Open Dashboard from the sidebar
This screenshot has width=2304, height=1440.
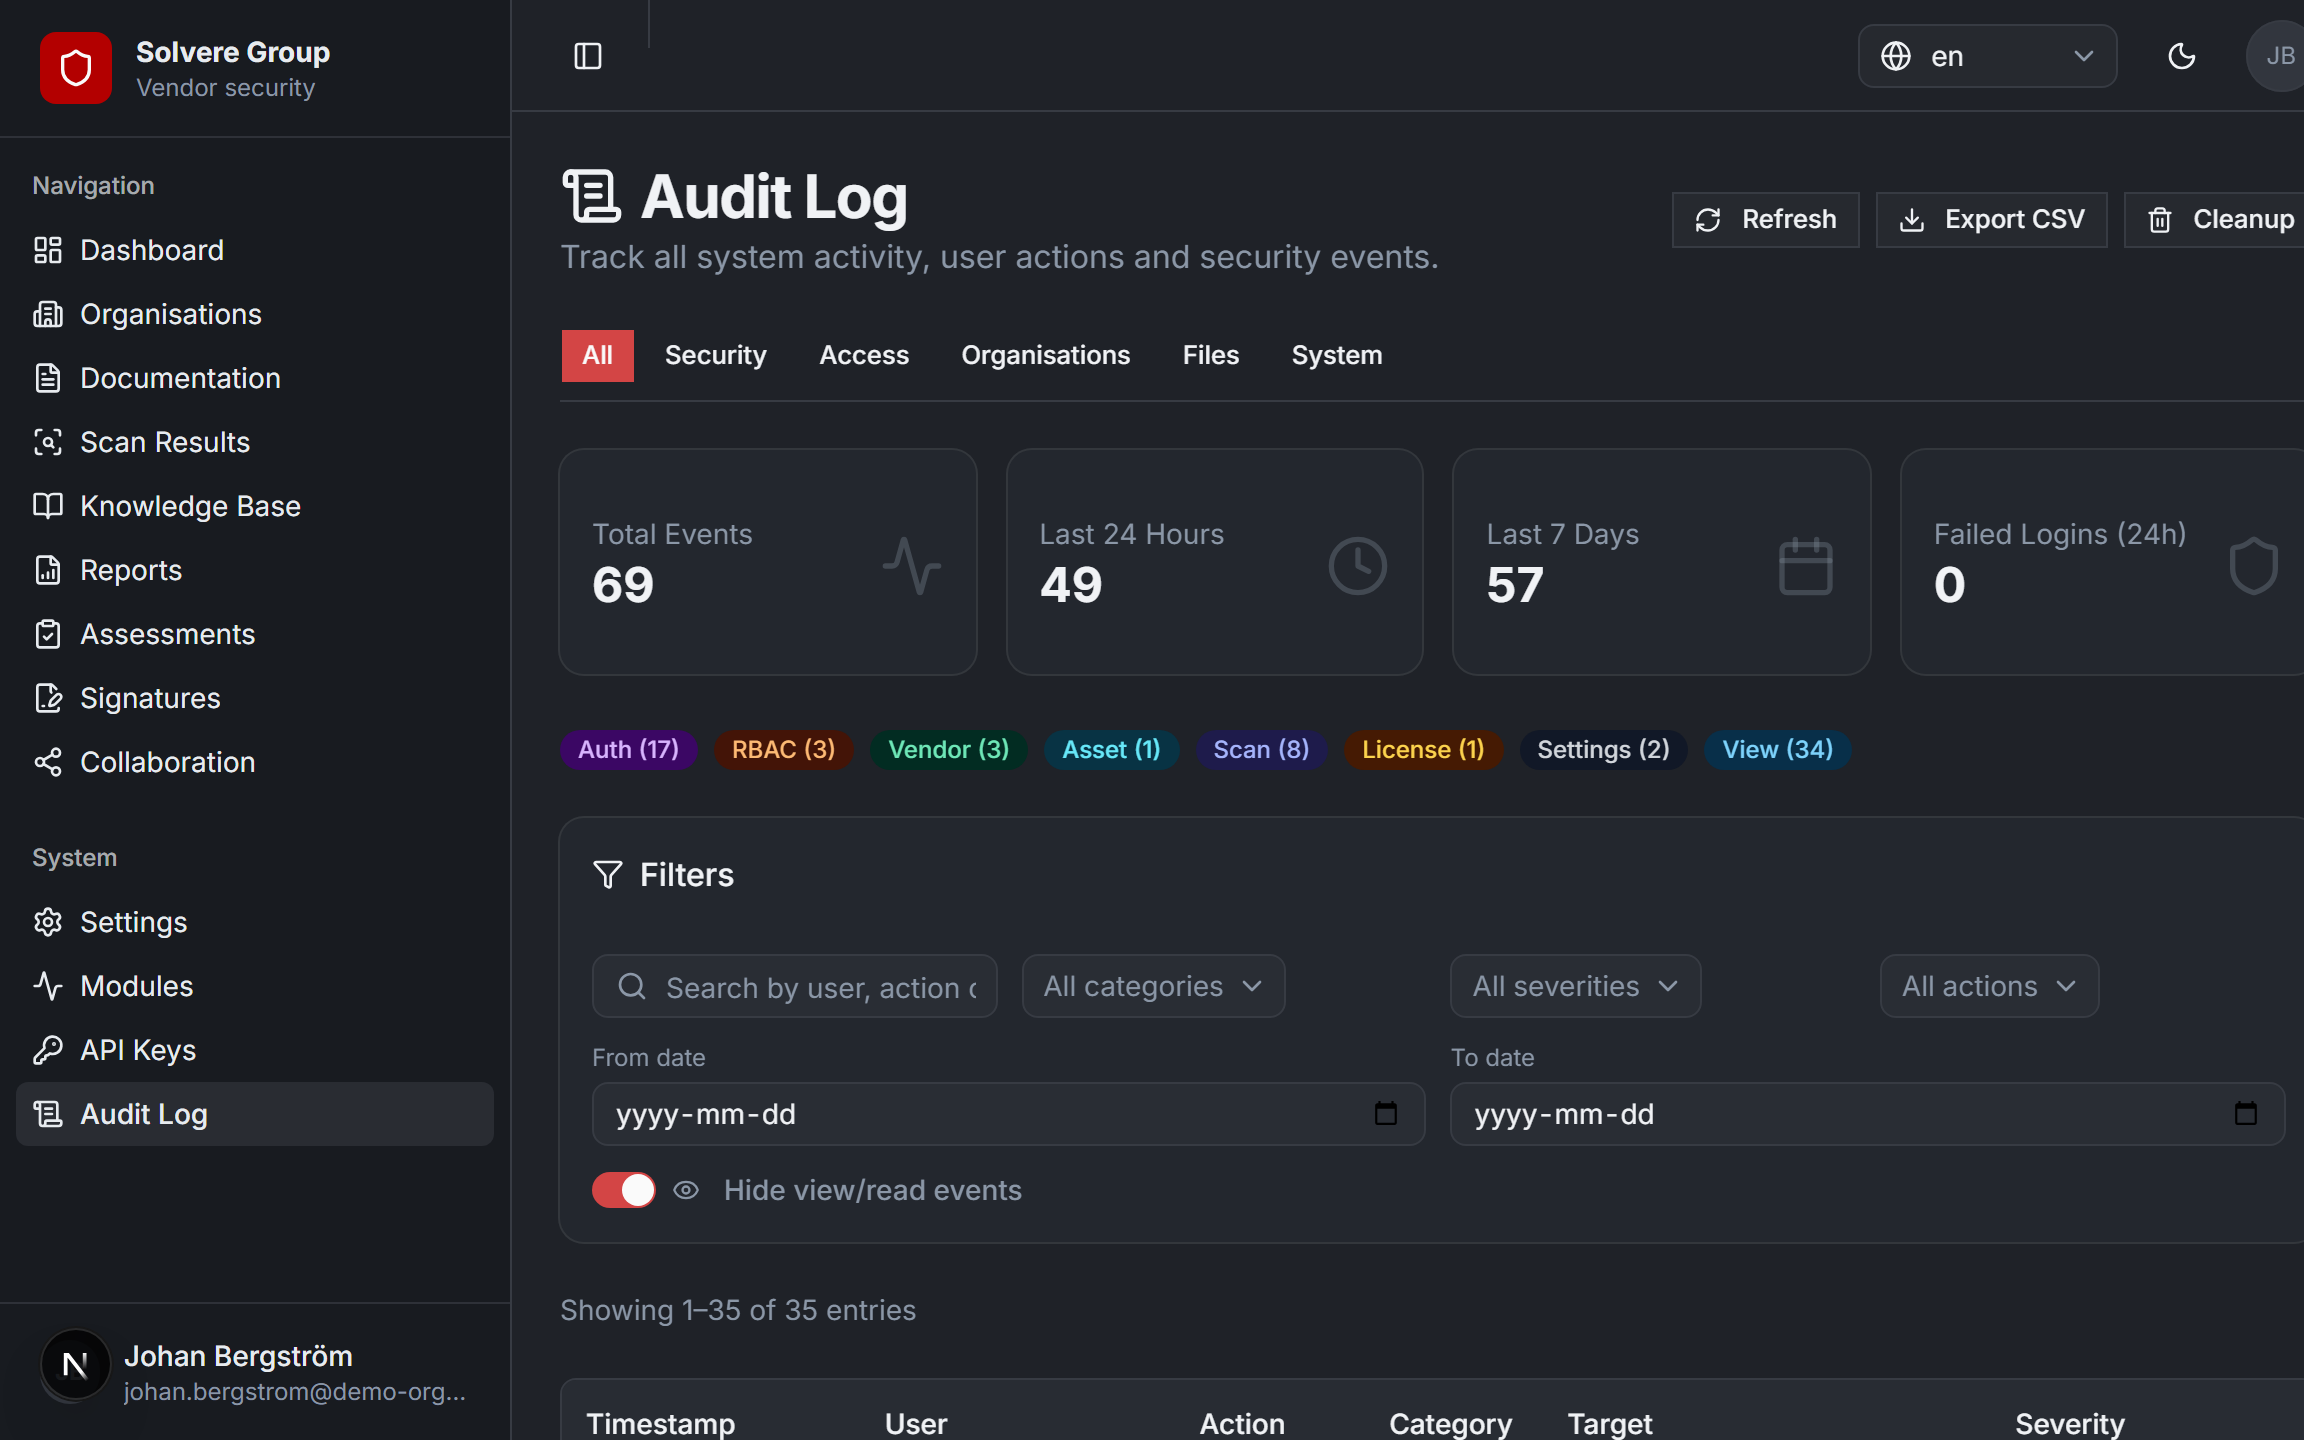point(255,250)
